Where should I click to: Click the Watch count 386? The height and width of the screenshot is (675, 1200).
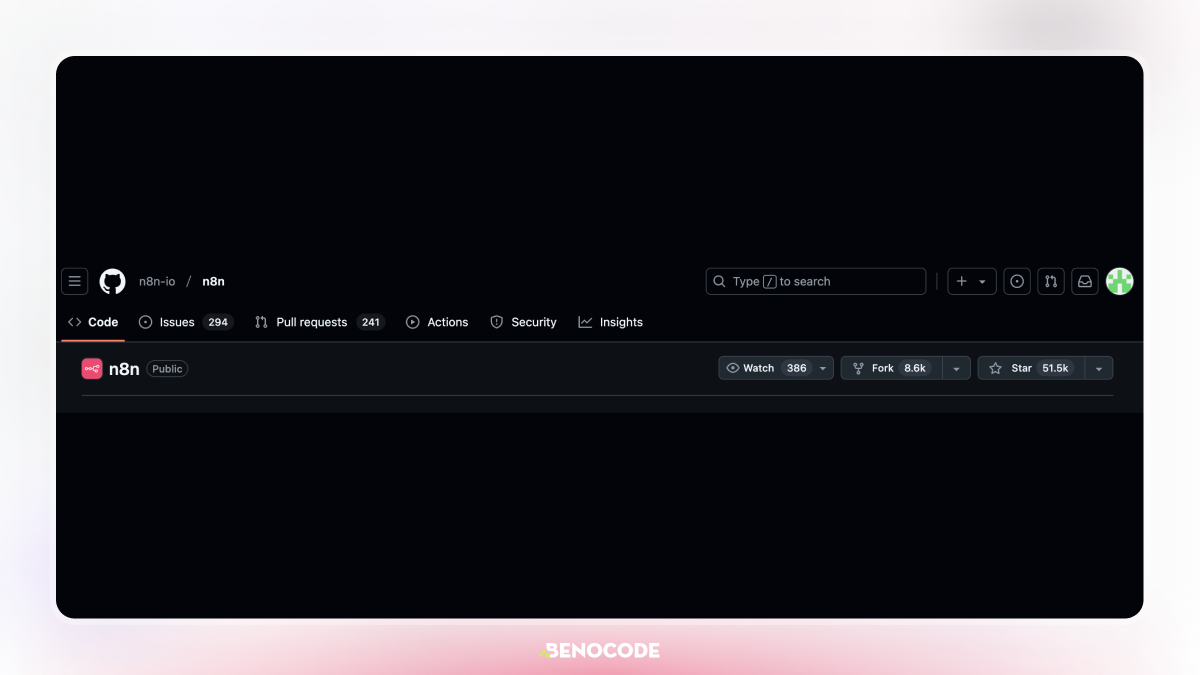(796, 368)
